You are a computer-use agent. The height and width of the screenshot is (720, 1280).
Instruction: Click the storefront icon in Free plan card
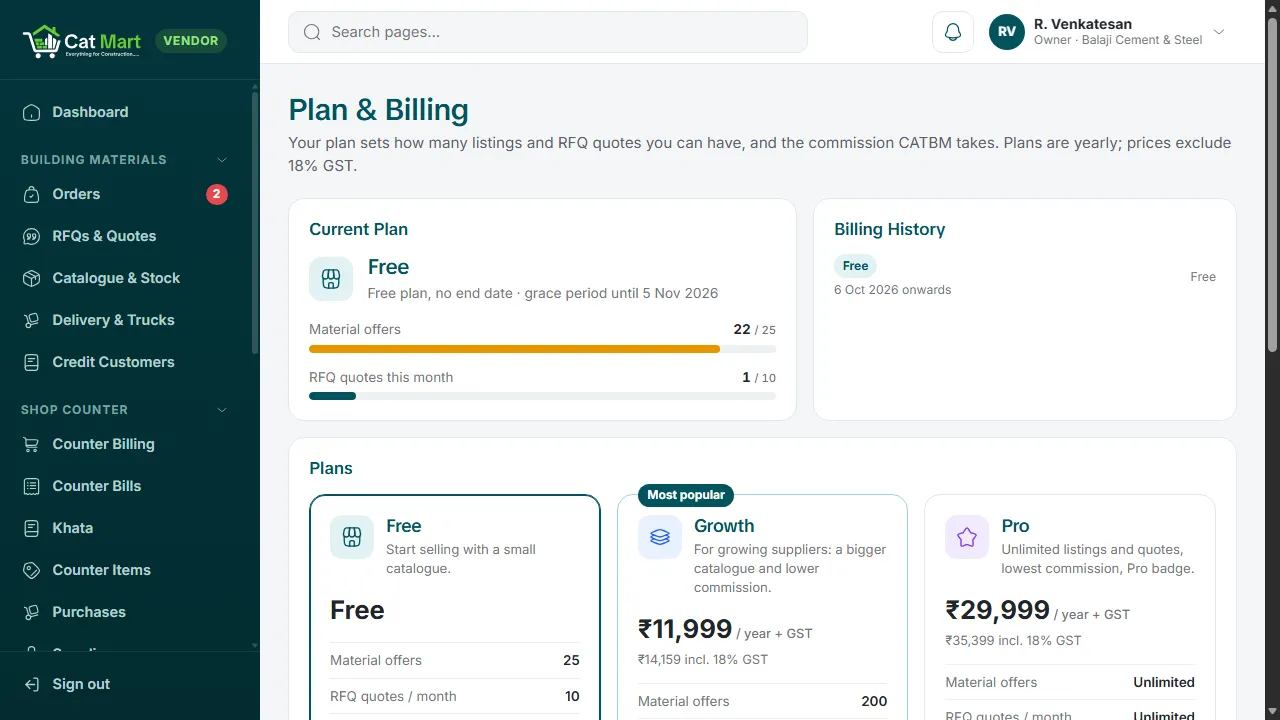[352, 537]
